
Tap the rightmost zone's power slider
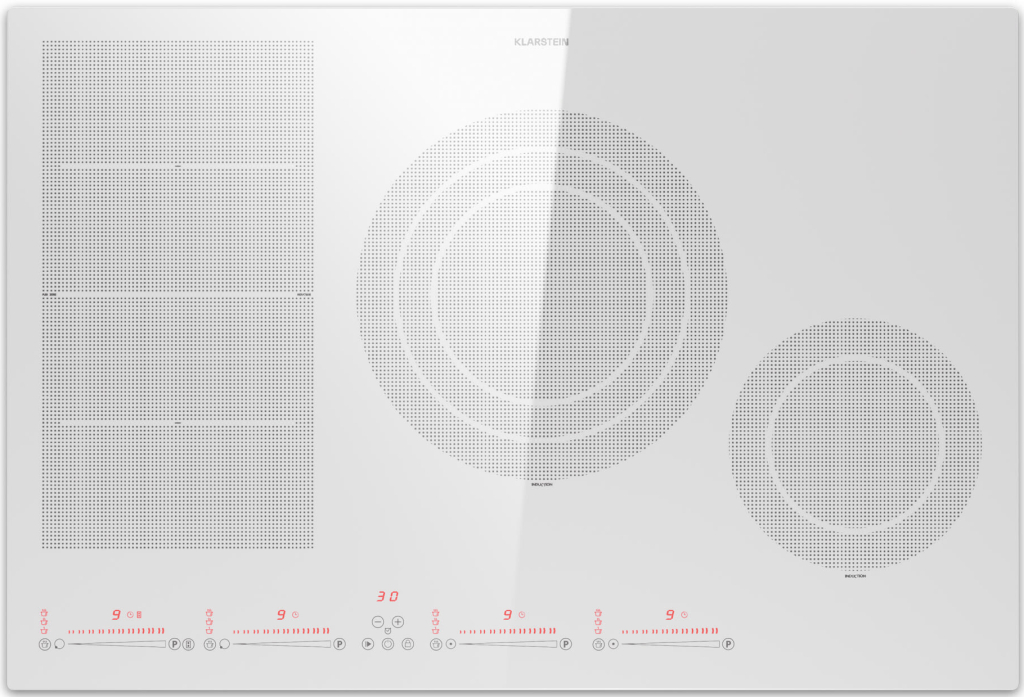670,644
